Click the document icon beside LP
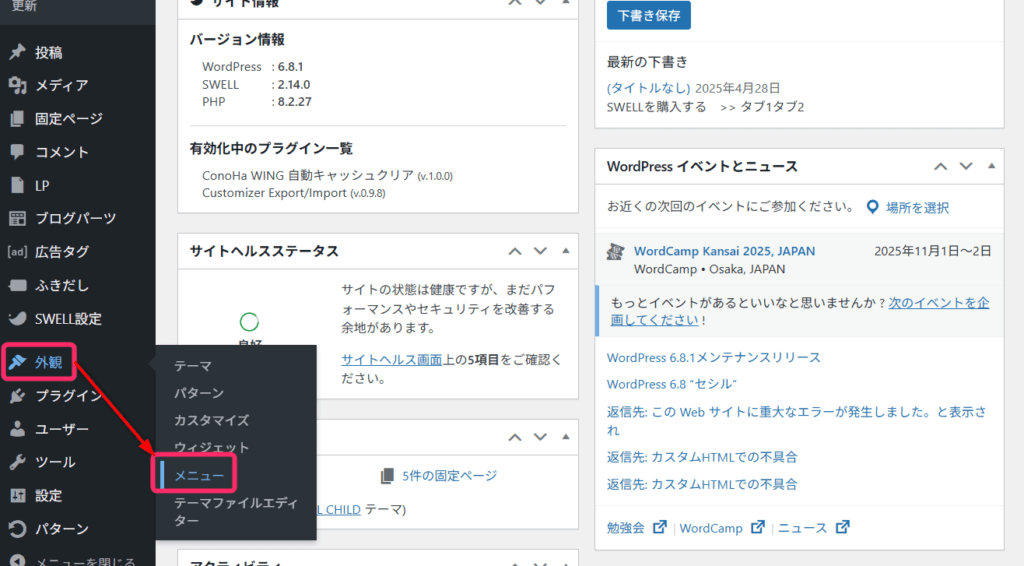1024x566 pixels. coord(18,185)
